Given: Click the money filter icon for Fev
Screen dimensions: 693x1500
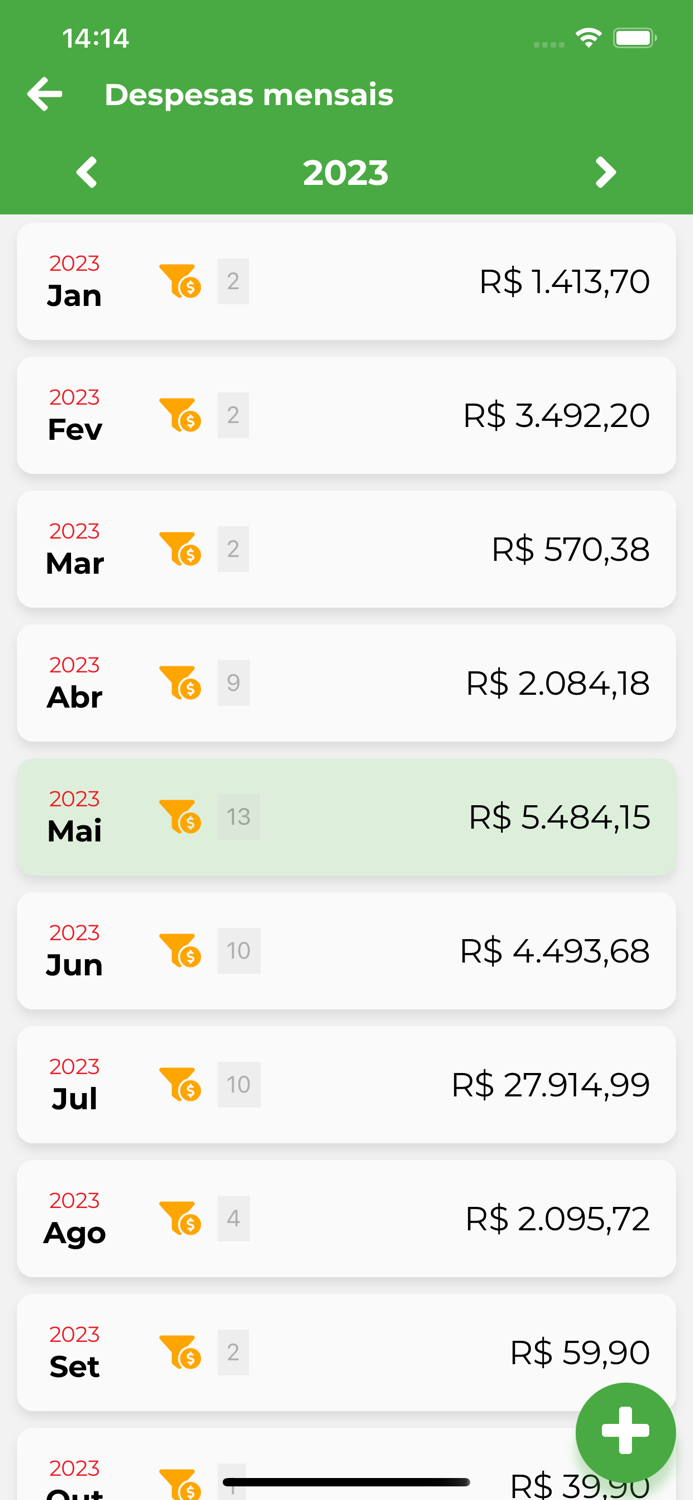Looking at the screenshot, I should pos(179,415).
